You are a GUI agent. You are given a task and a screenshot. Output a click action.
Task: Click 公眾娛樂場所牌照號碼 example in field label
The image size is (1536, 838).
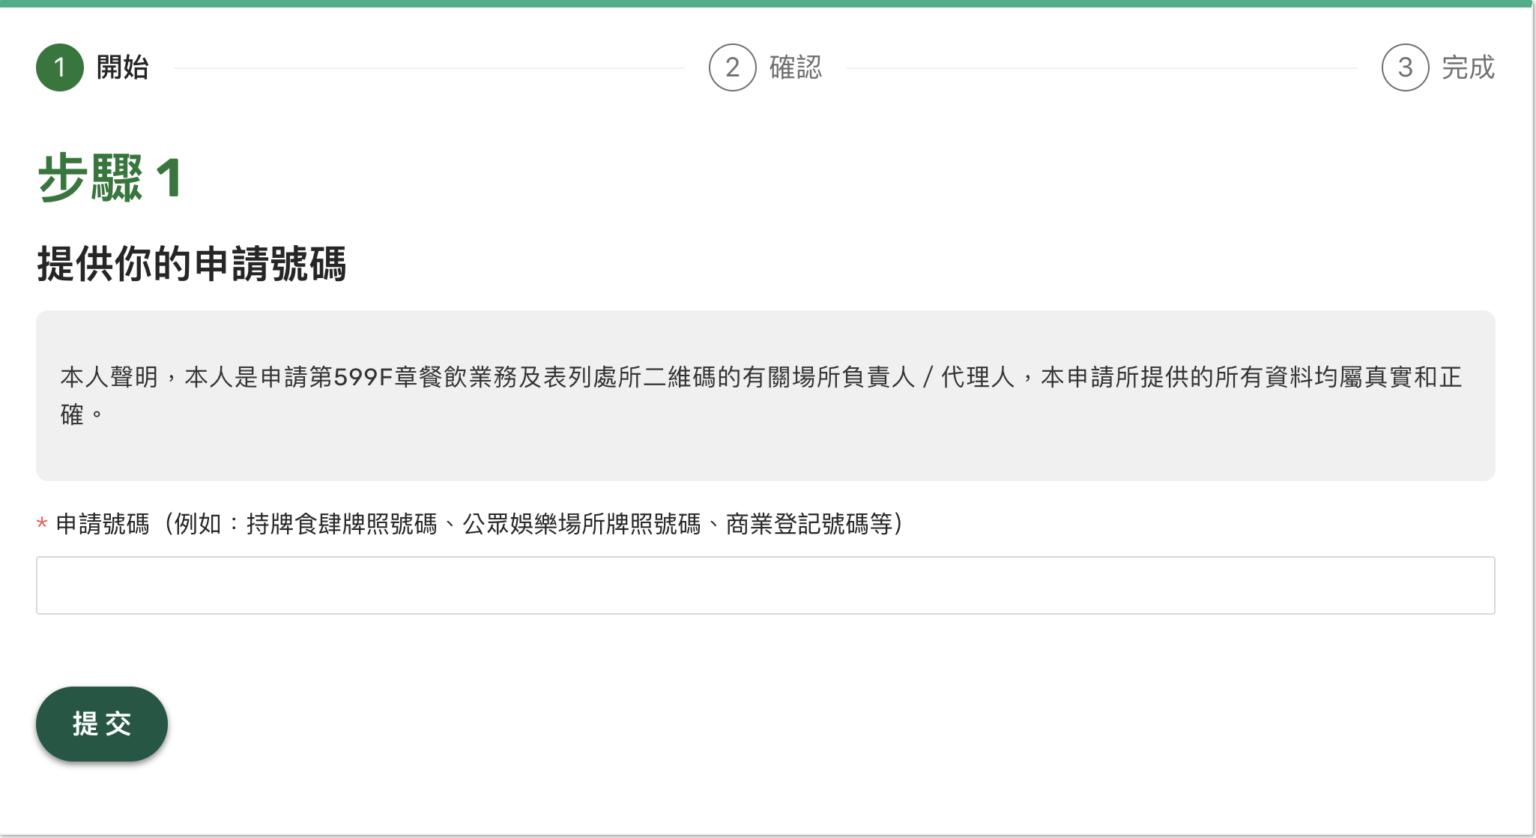point(581,524)
